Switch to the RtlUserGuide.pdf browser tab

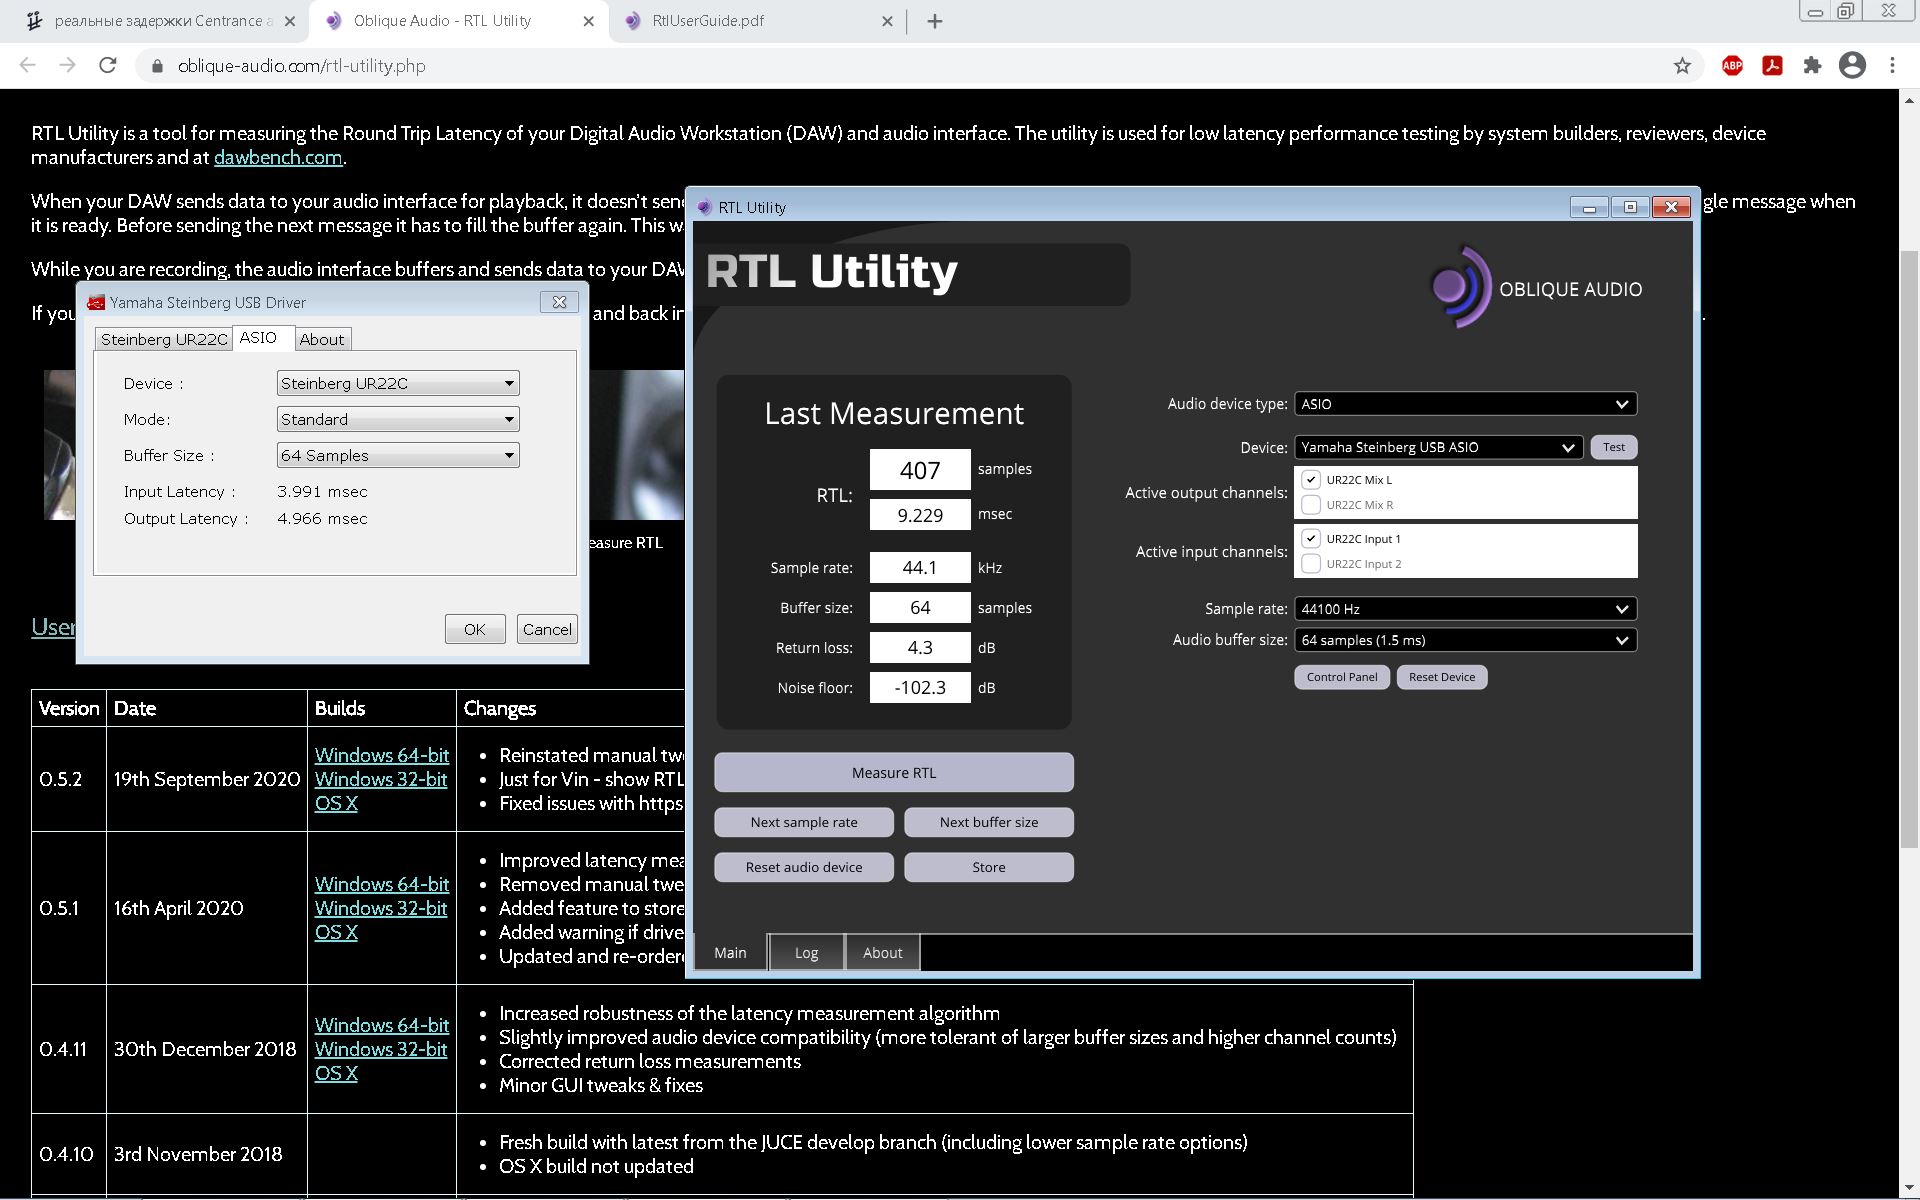tap(757, 21)
